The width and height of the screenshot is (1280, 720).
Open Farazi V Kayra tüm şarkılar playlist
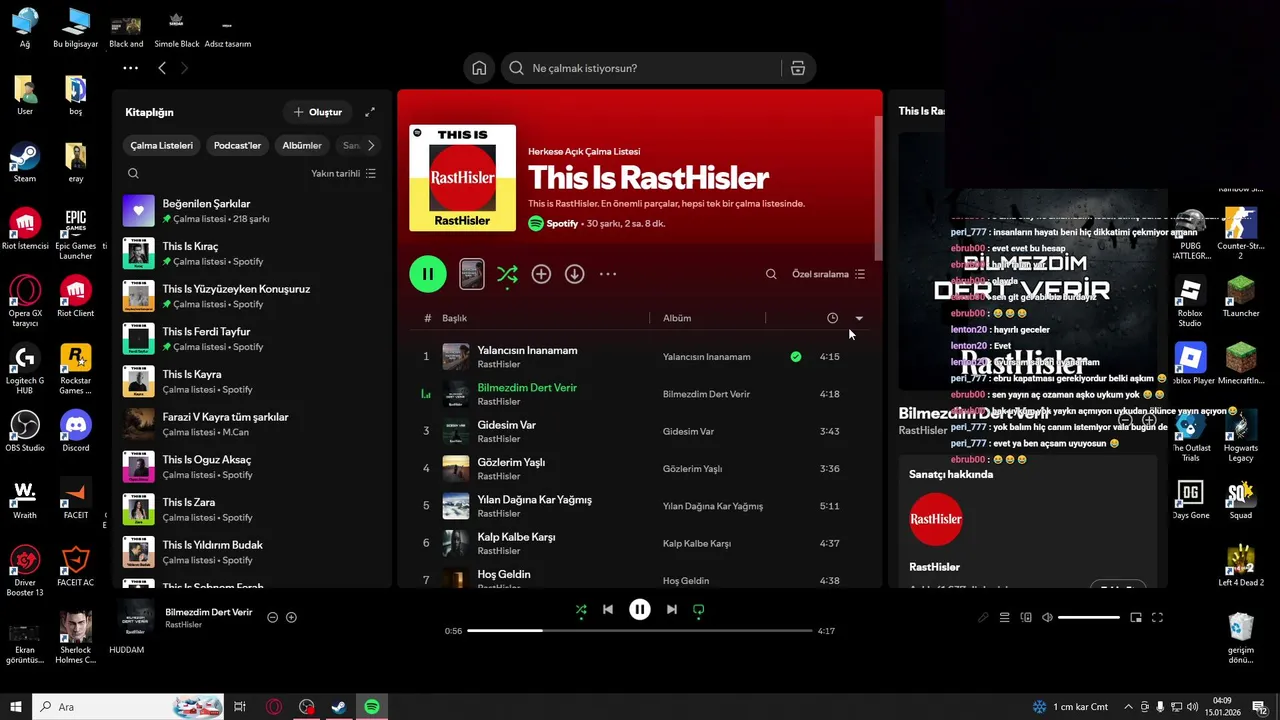coord(250,424)
